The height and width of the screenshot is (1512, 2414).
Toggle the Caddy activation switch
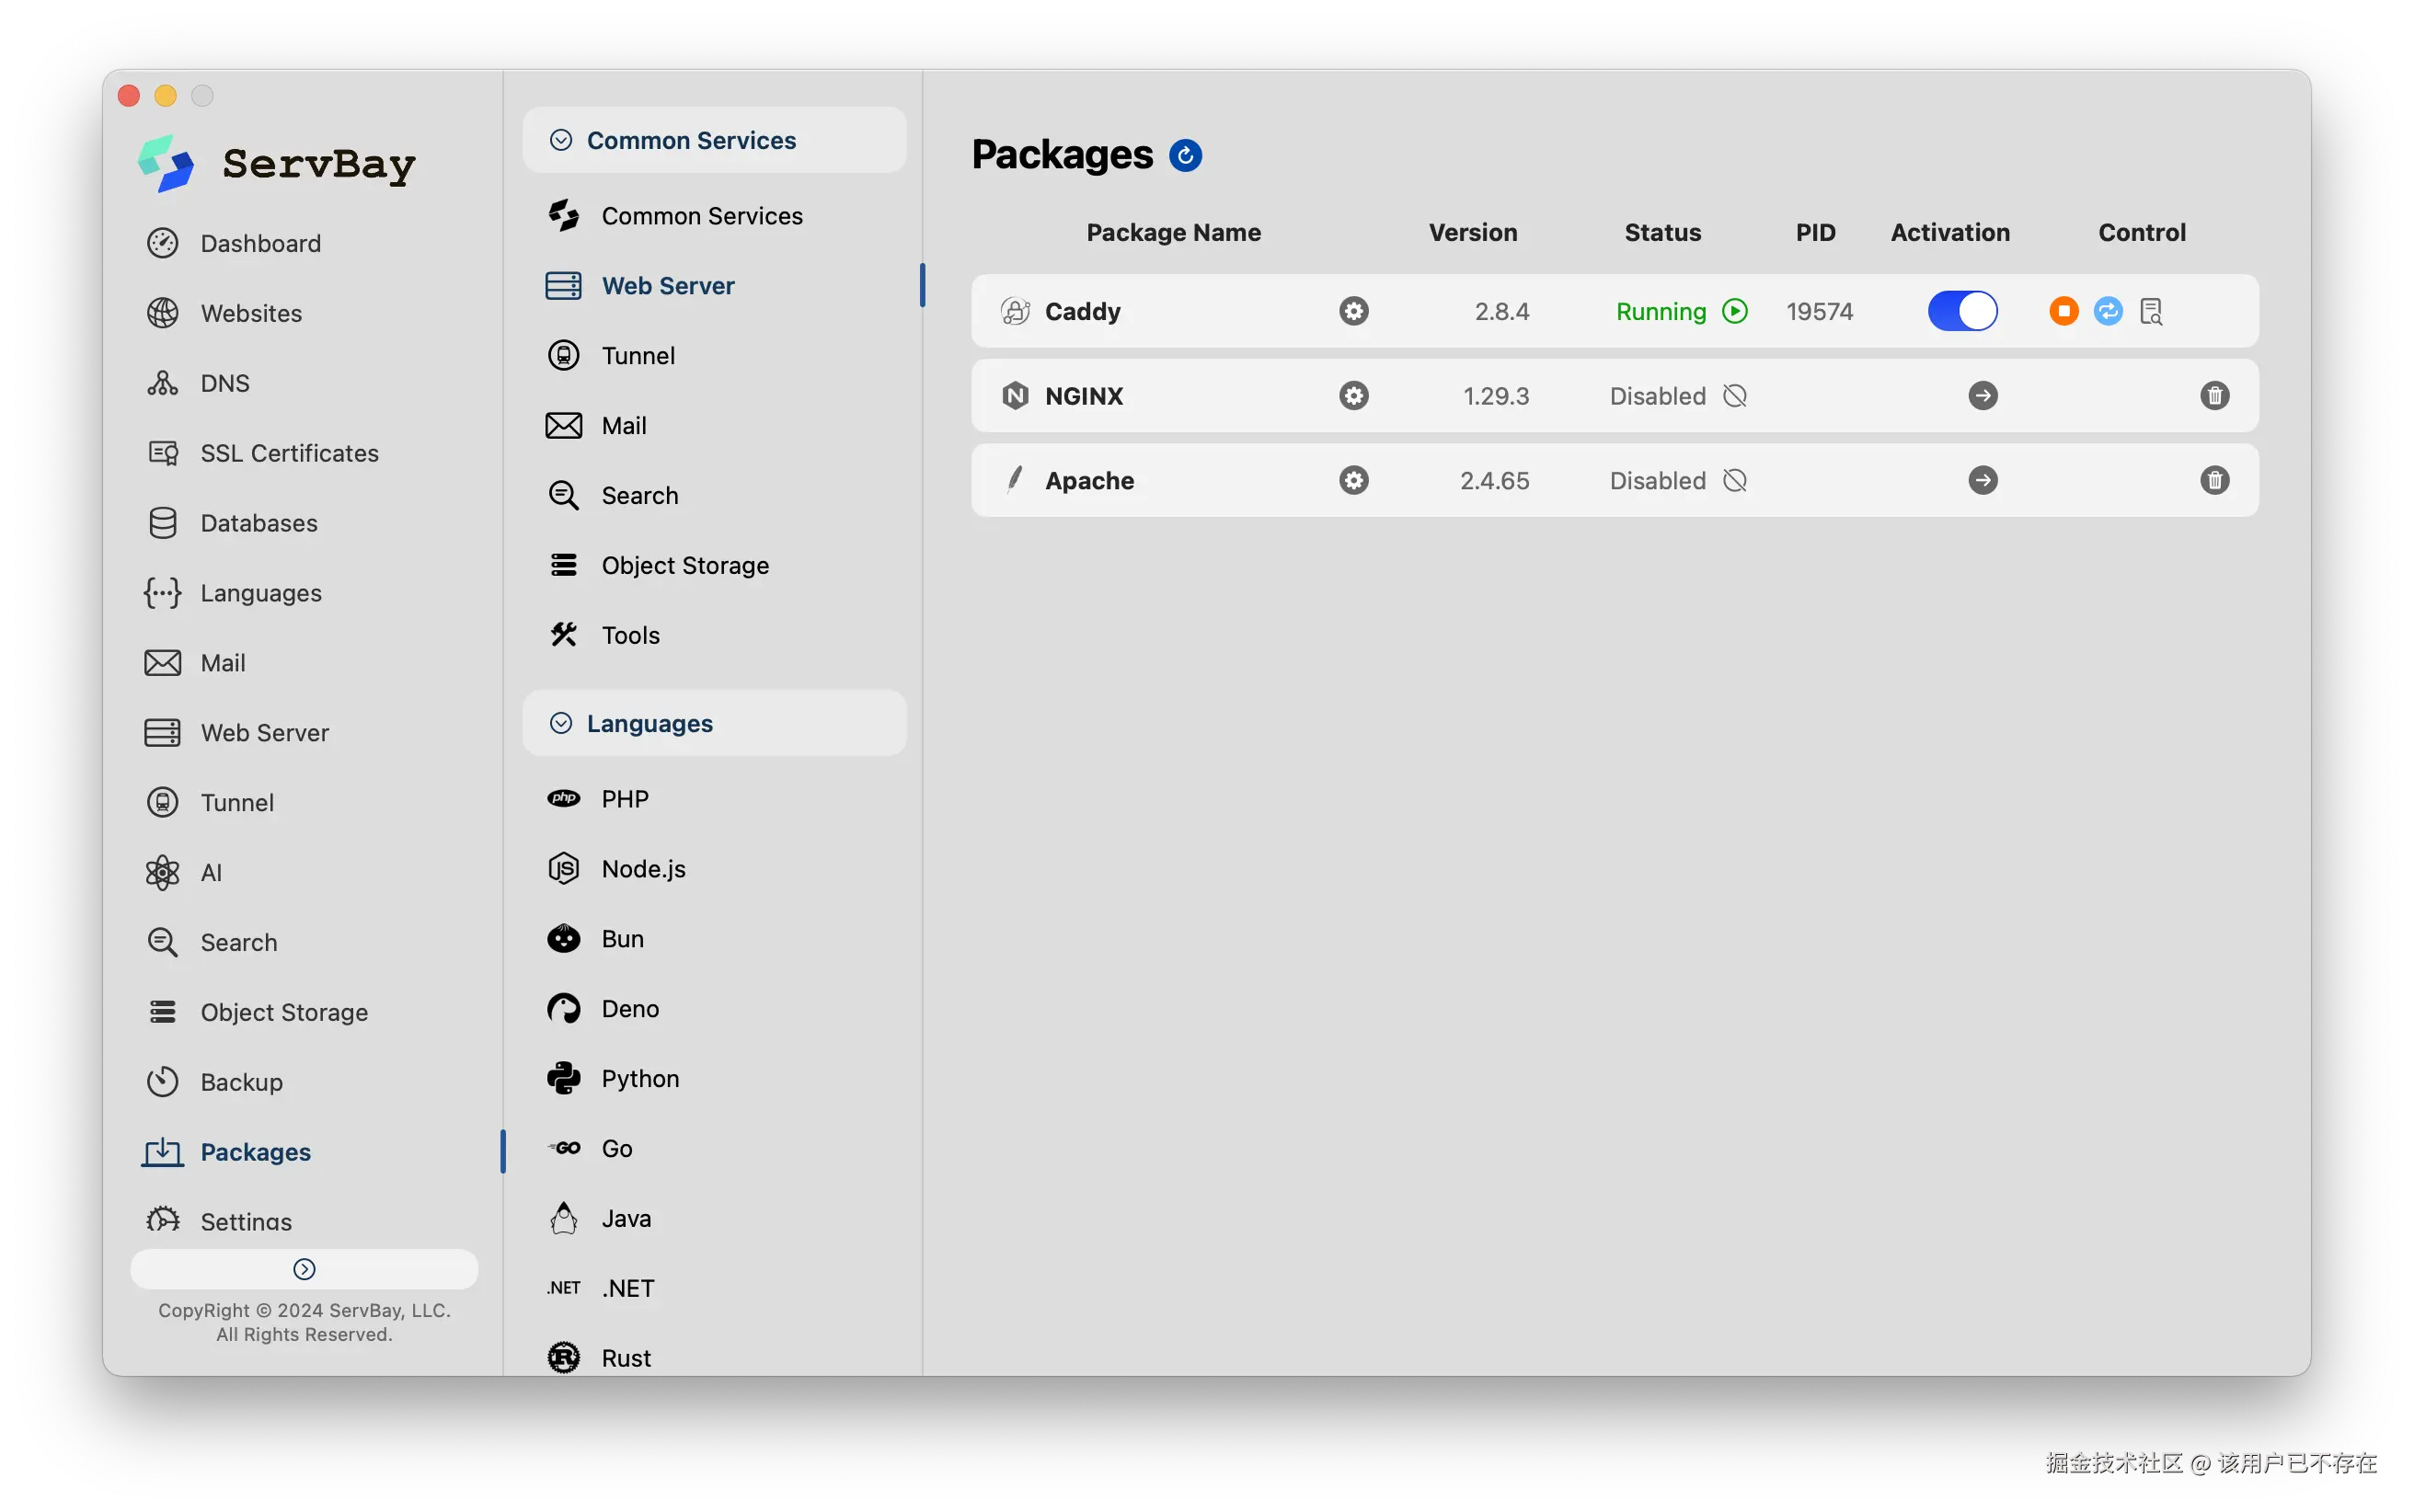(1961, 311)
